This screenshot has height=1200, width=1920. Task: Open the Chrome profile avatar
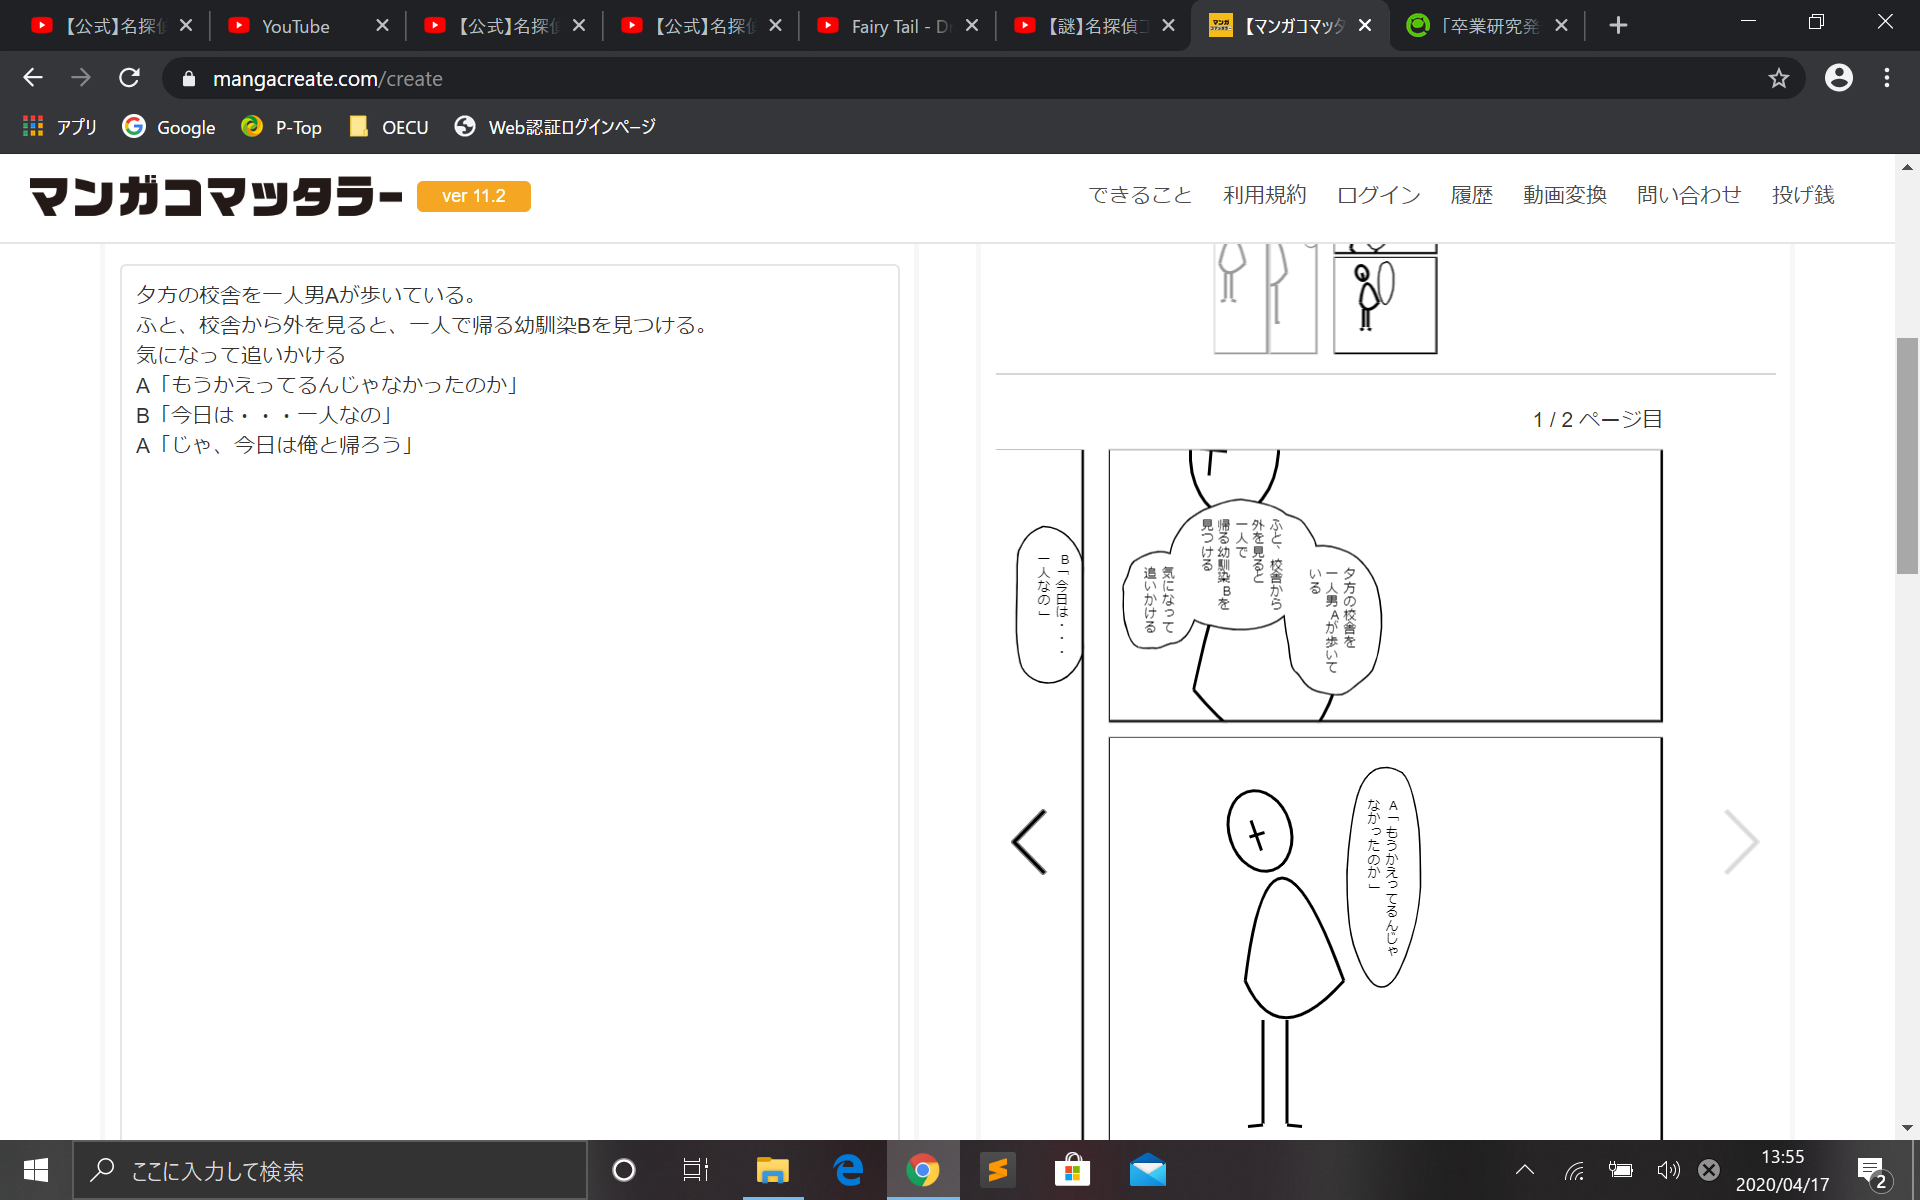[1838, 78]
